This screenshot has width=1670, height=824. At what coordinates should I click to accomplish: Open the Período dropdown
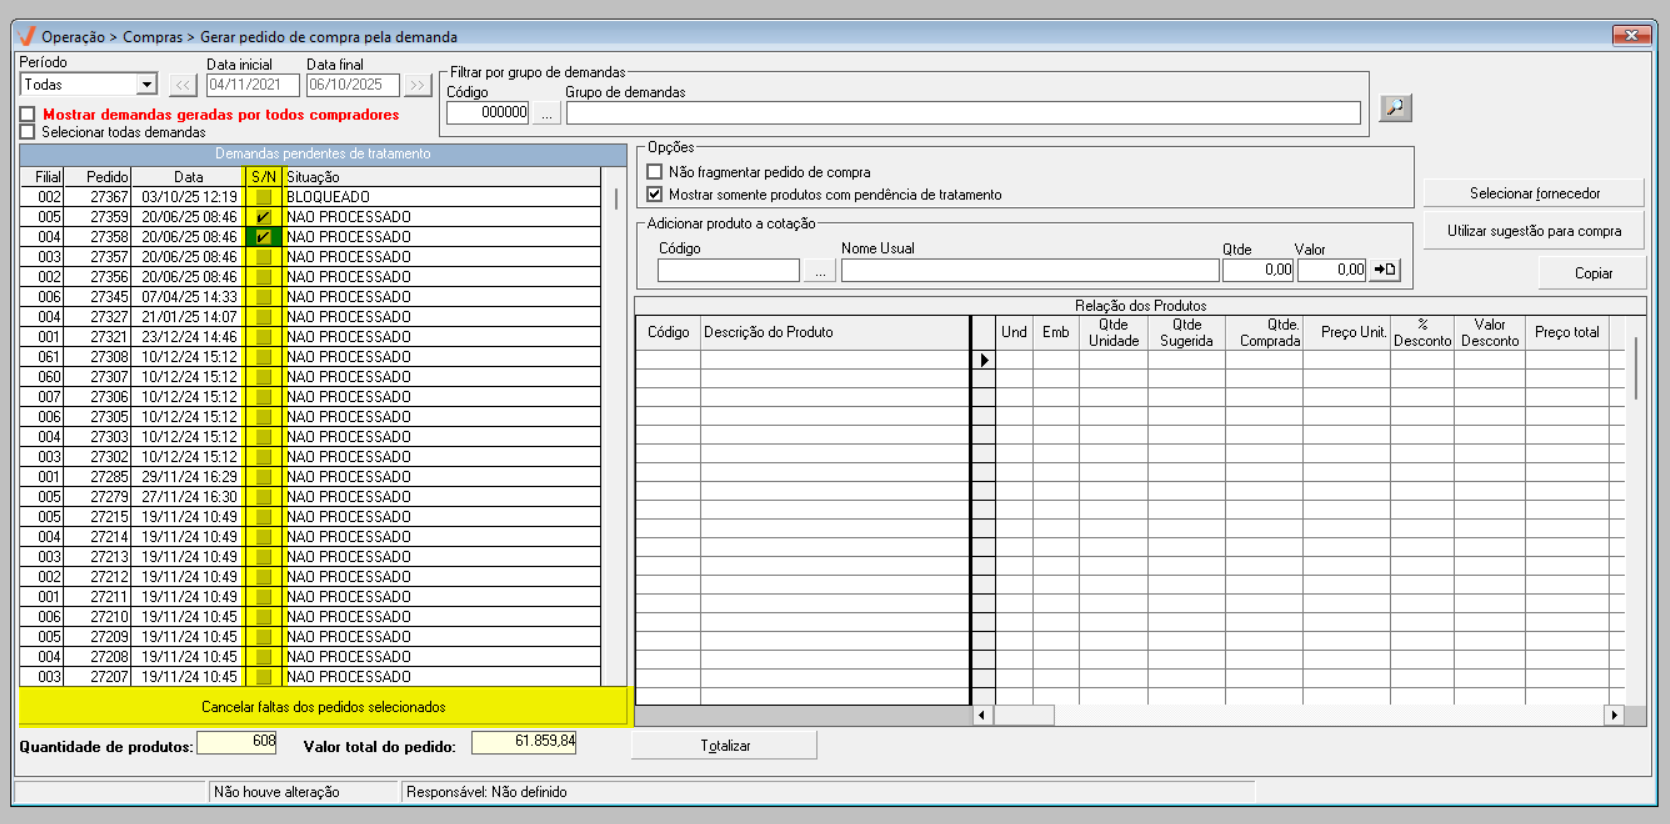147,85
